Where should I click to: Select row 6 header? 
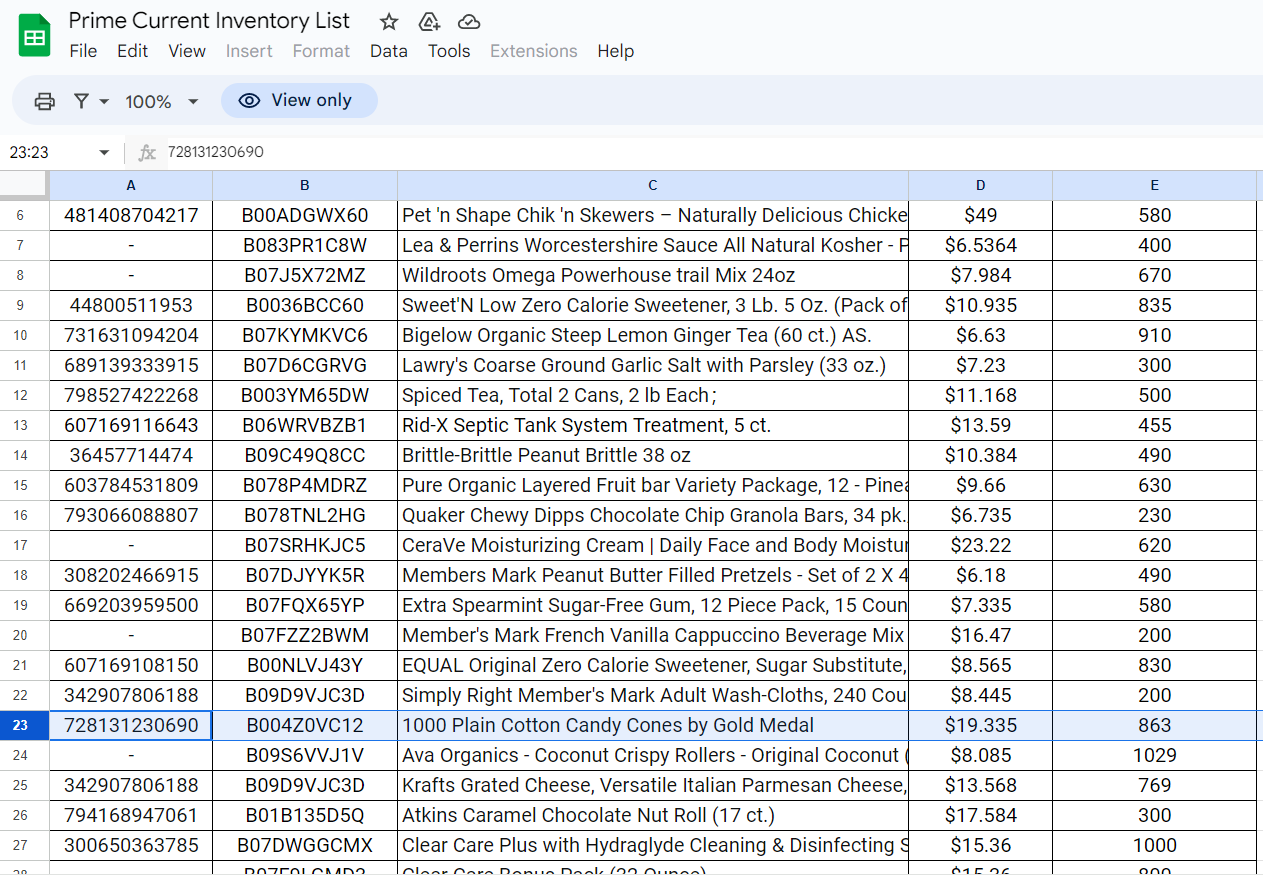coord(24,215)
